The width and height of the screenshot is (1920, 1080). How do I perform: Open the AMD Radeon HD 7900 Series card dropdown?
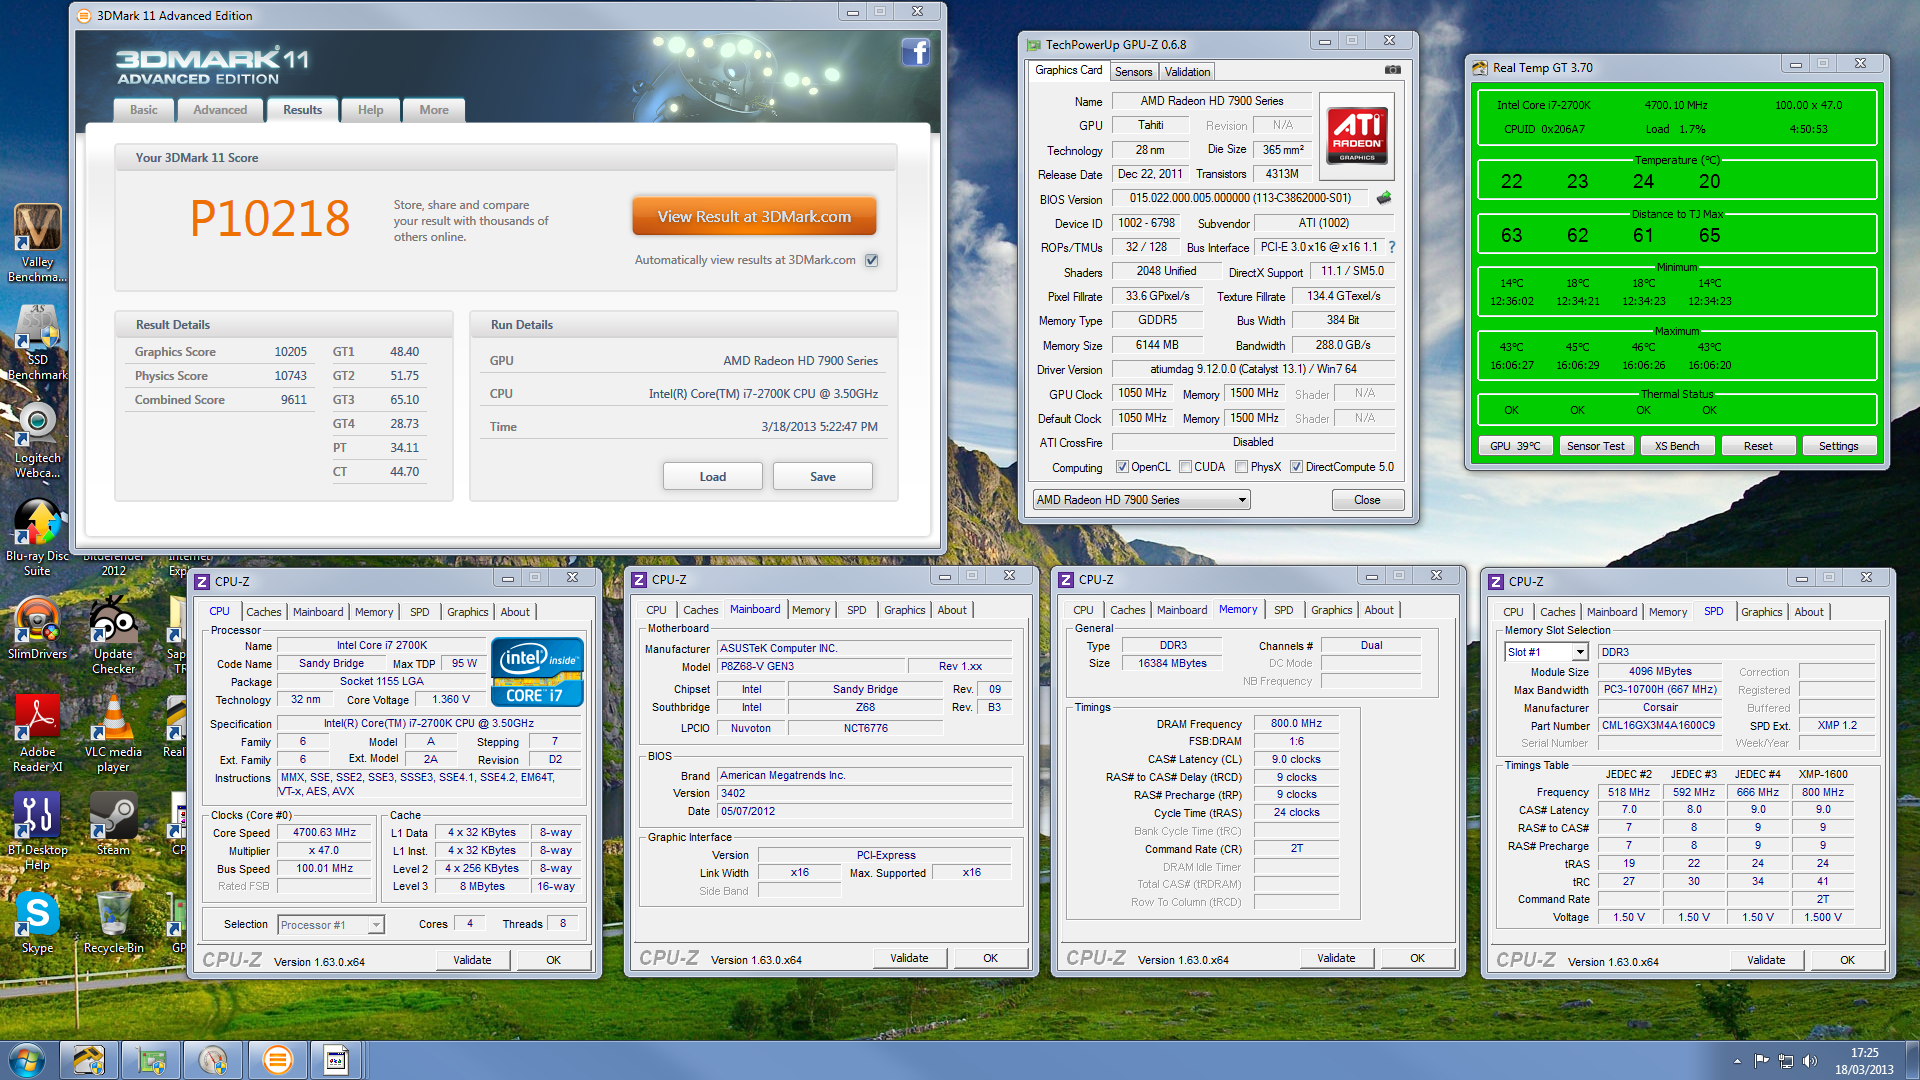tap(1141, 500)
